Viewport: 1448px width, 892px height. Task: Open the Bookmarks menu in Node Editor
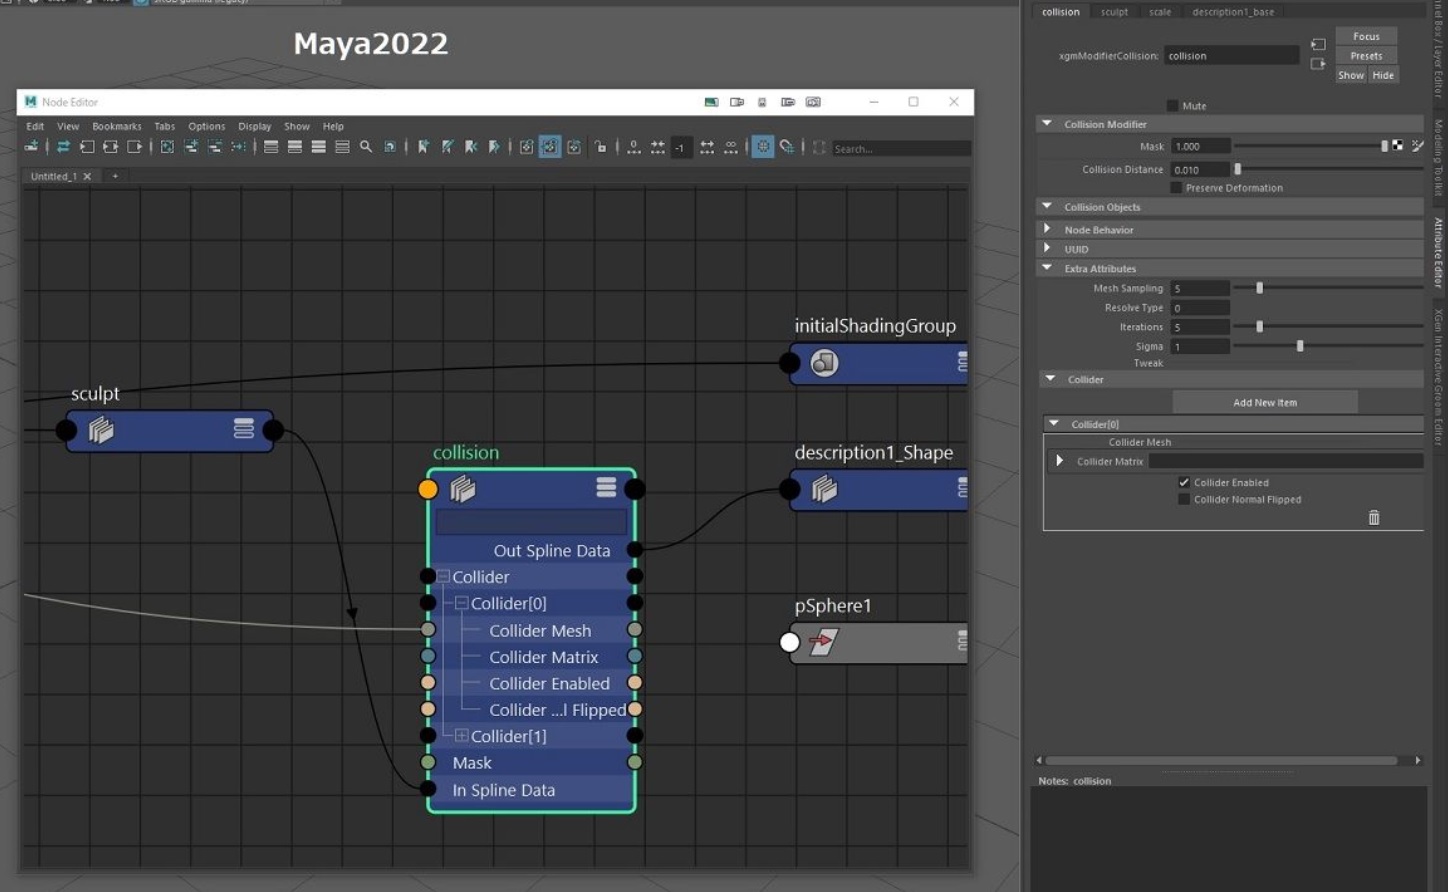point(116,126)
